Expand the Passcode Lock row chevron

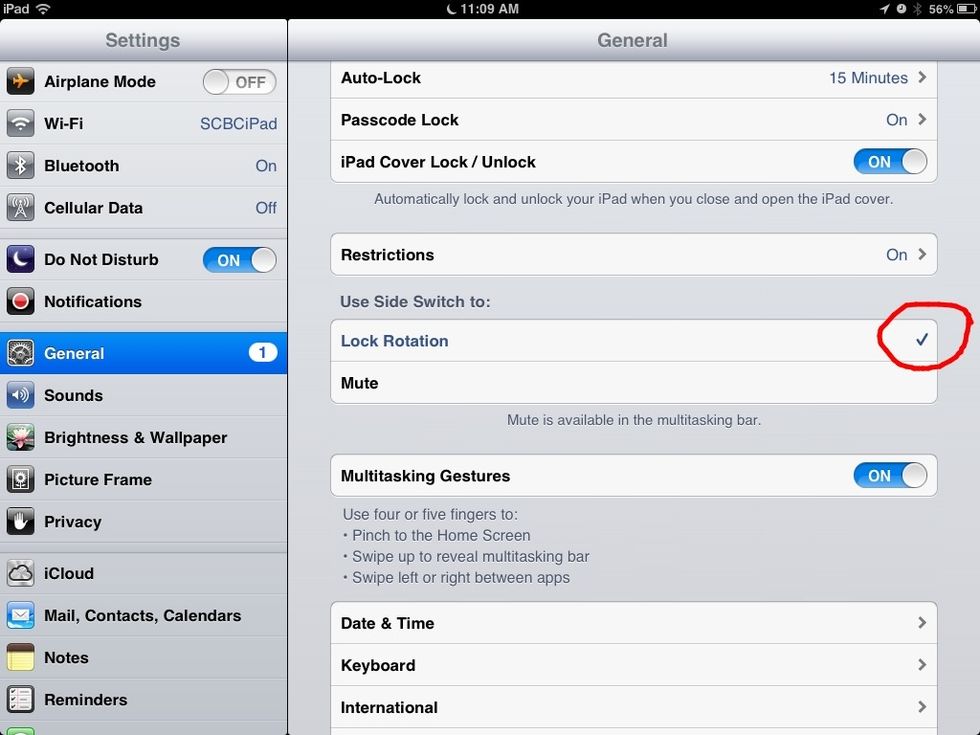pos(921,120)
